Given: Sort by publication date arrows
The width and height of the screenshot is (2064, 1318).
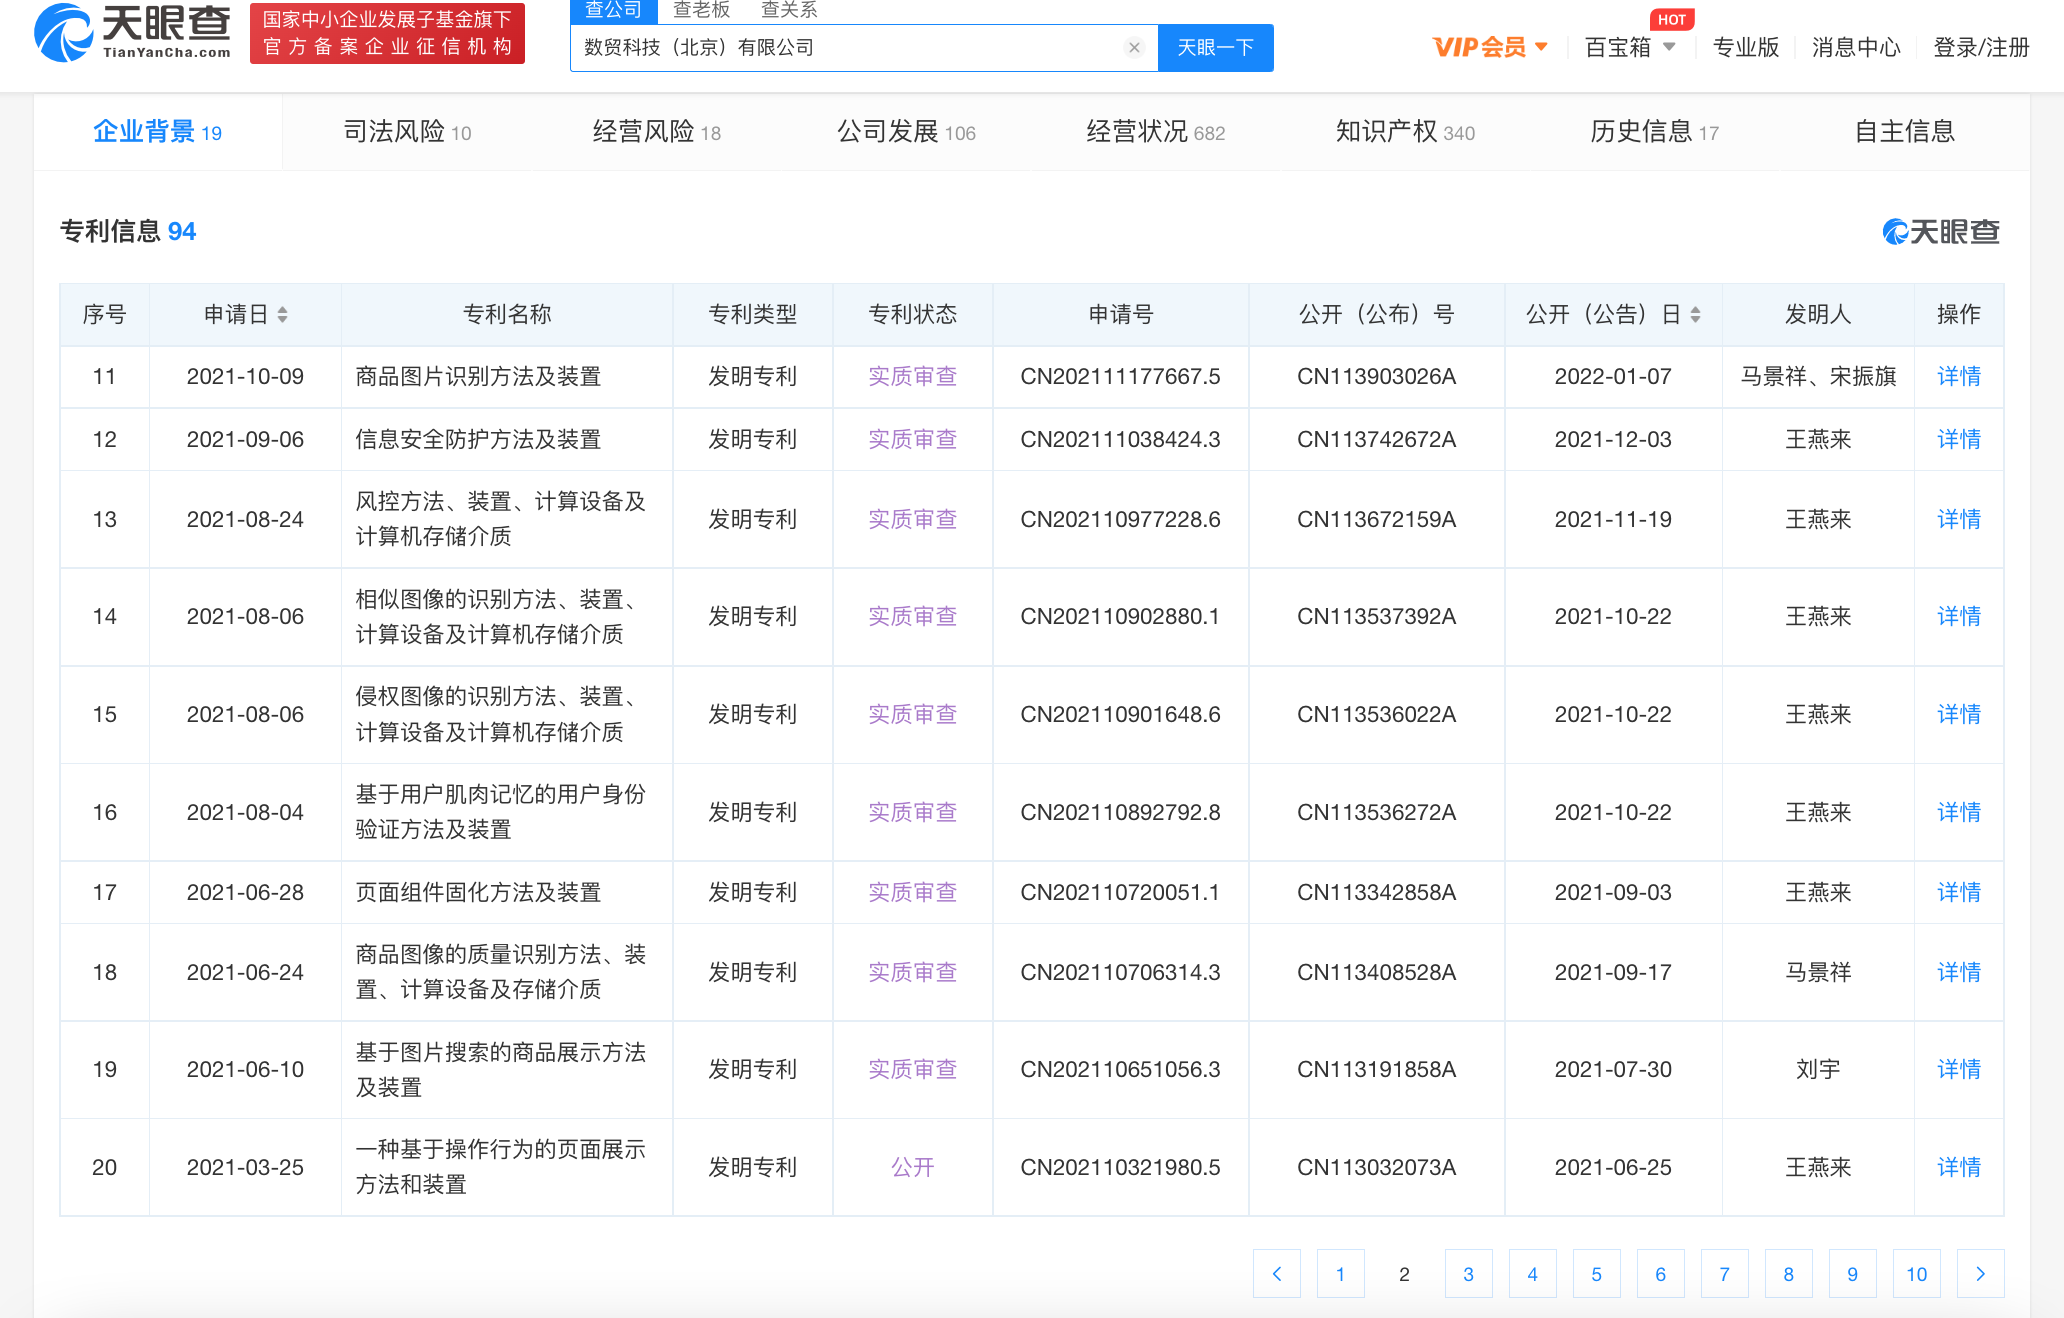Looking at the screenshot, I should [1695, 315].
